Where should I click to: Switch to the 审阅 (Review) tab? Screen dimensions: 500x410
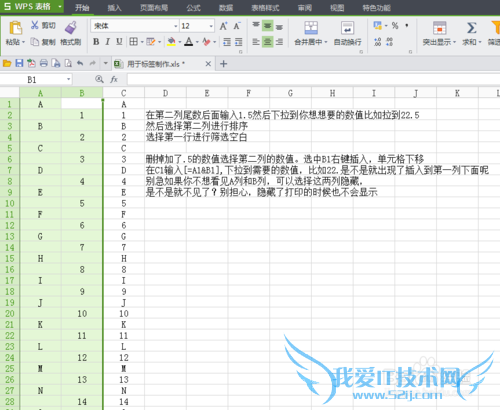point(305,8)
